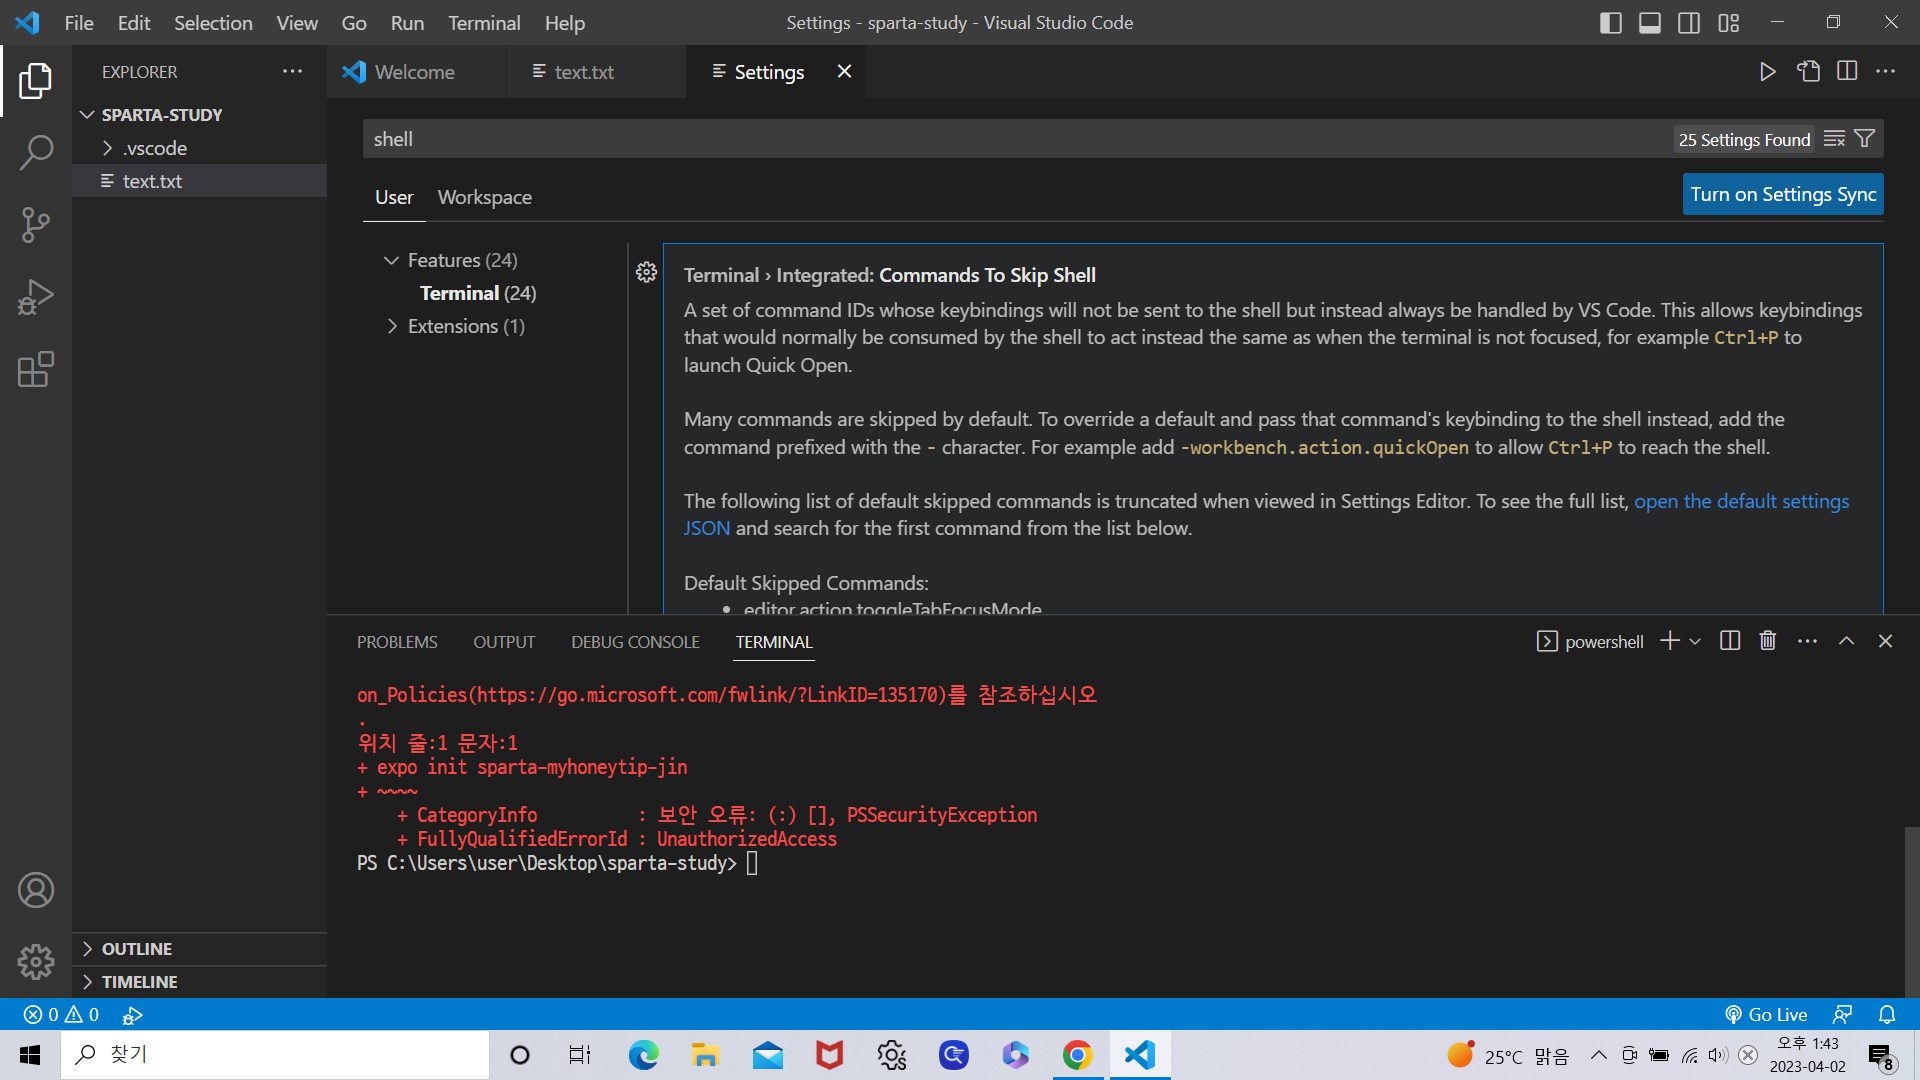Open terminal panel more actions ellipsis

(1807, 641)
